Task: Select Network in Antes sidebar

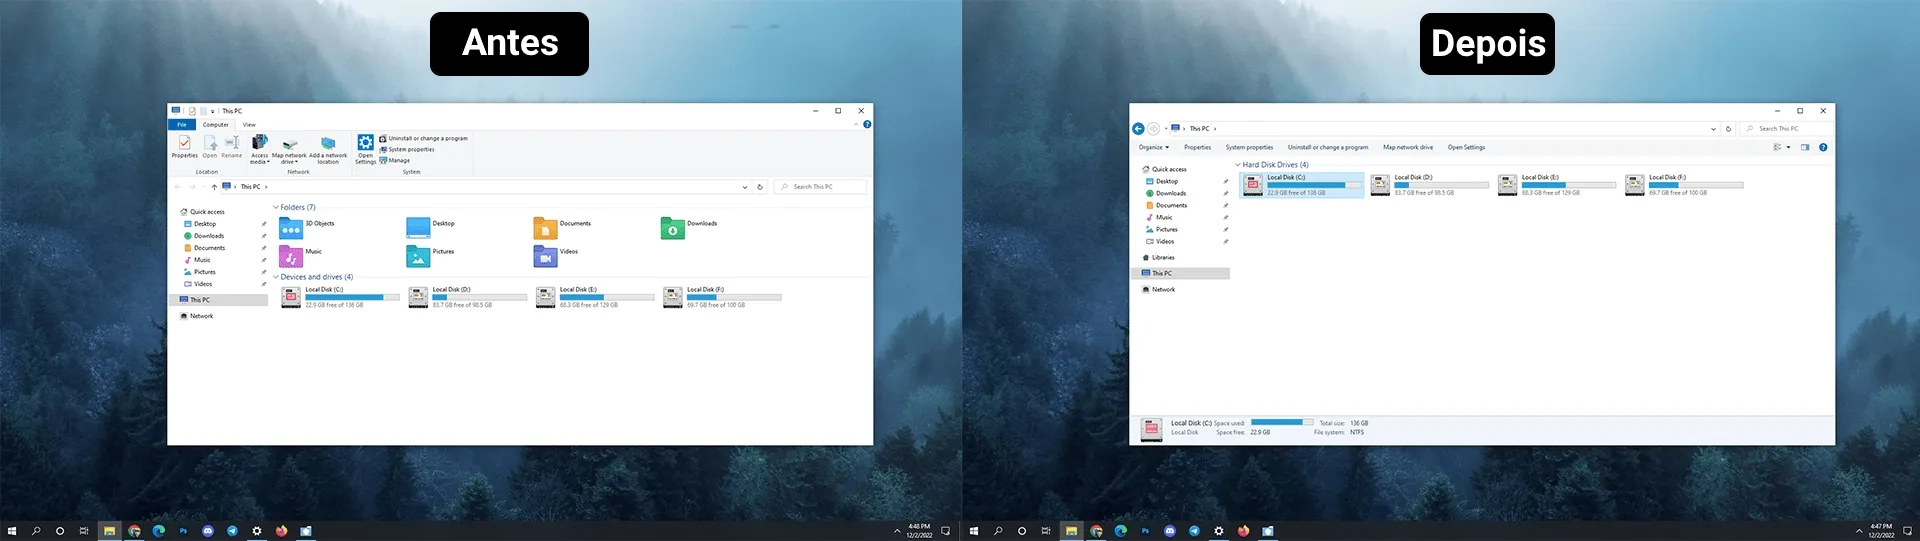Action: click(x=196, y=316)
